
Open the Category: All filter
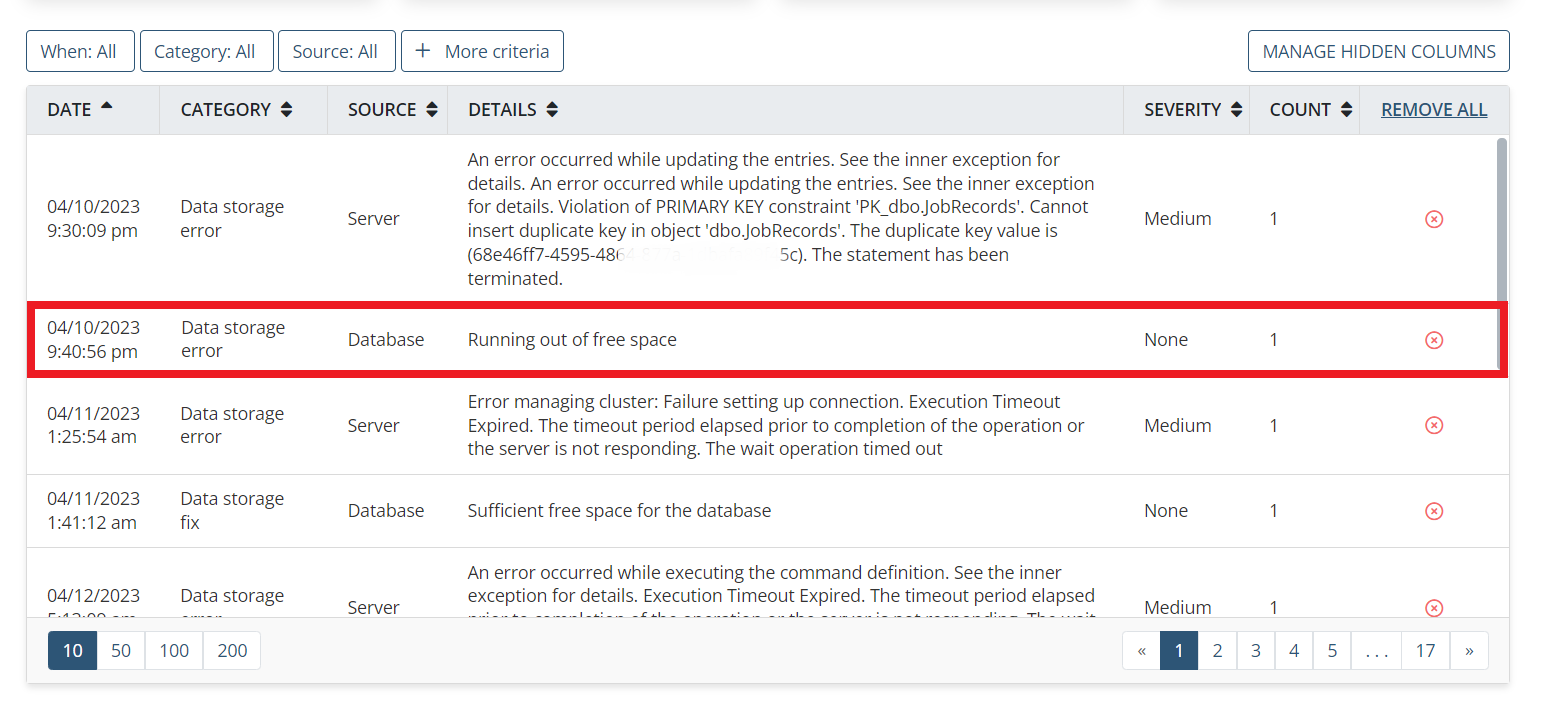click(206, 52)
